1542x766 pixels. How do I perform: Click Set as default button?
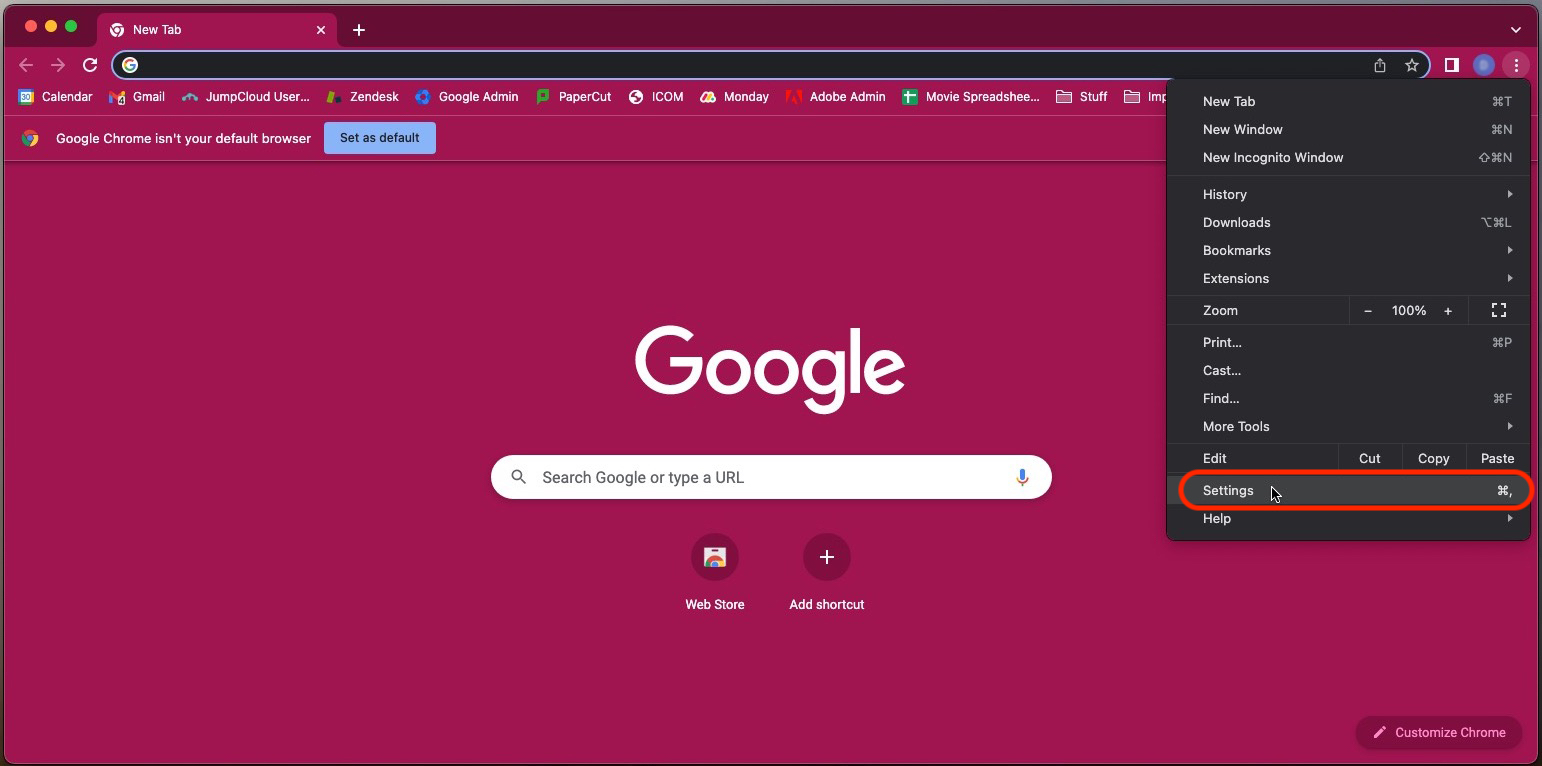point(380,138)
